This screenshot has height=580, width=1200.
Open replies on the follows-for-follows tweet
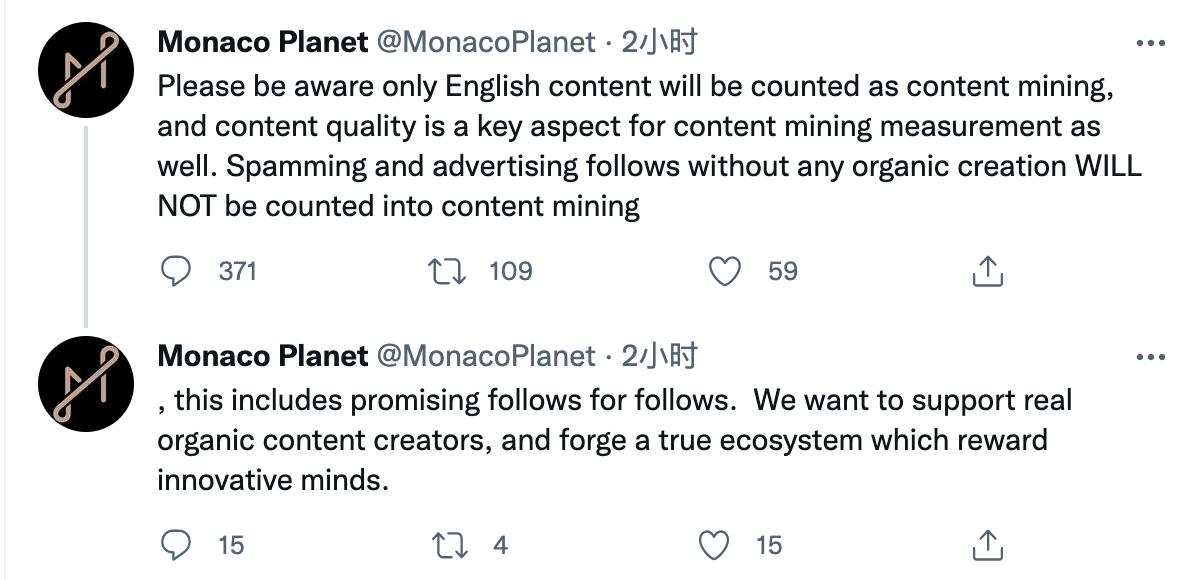pyautogui.click(x=178, y=546)
